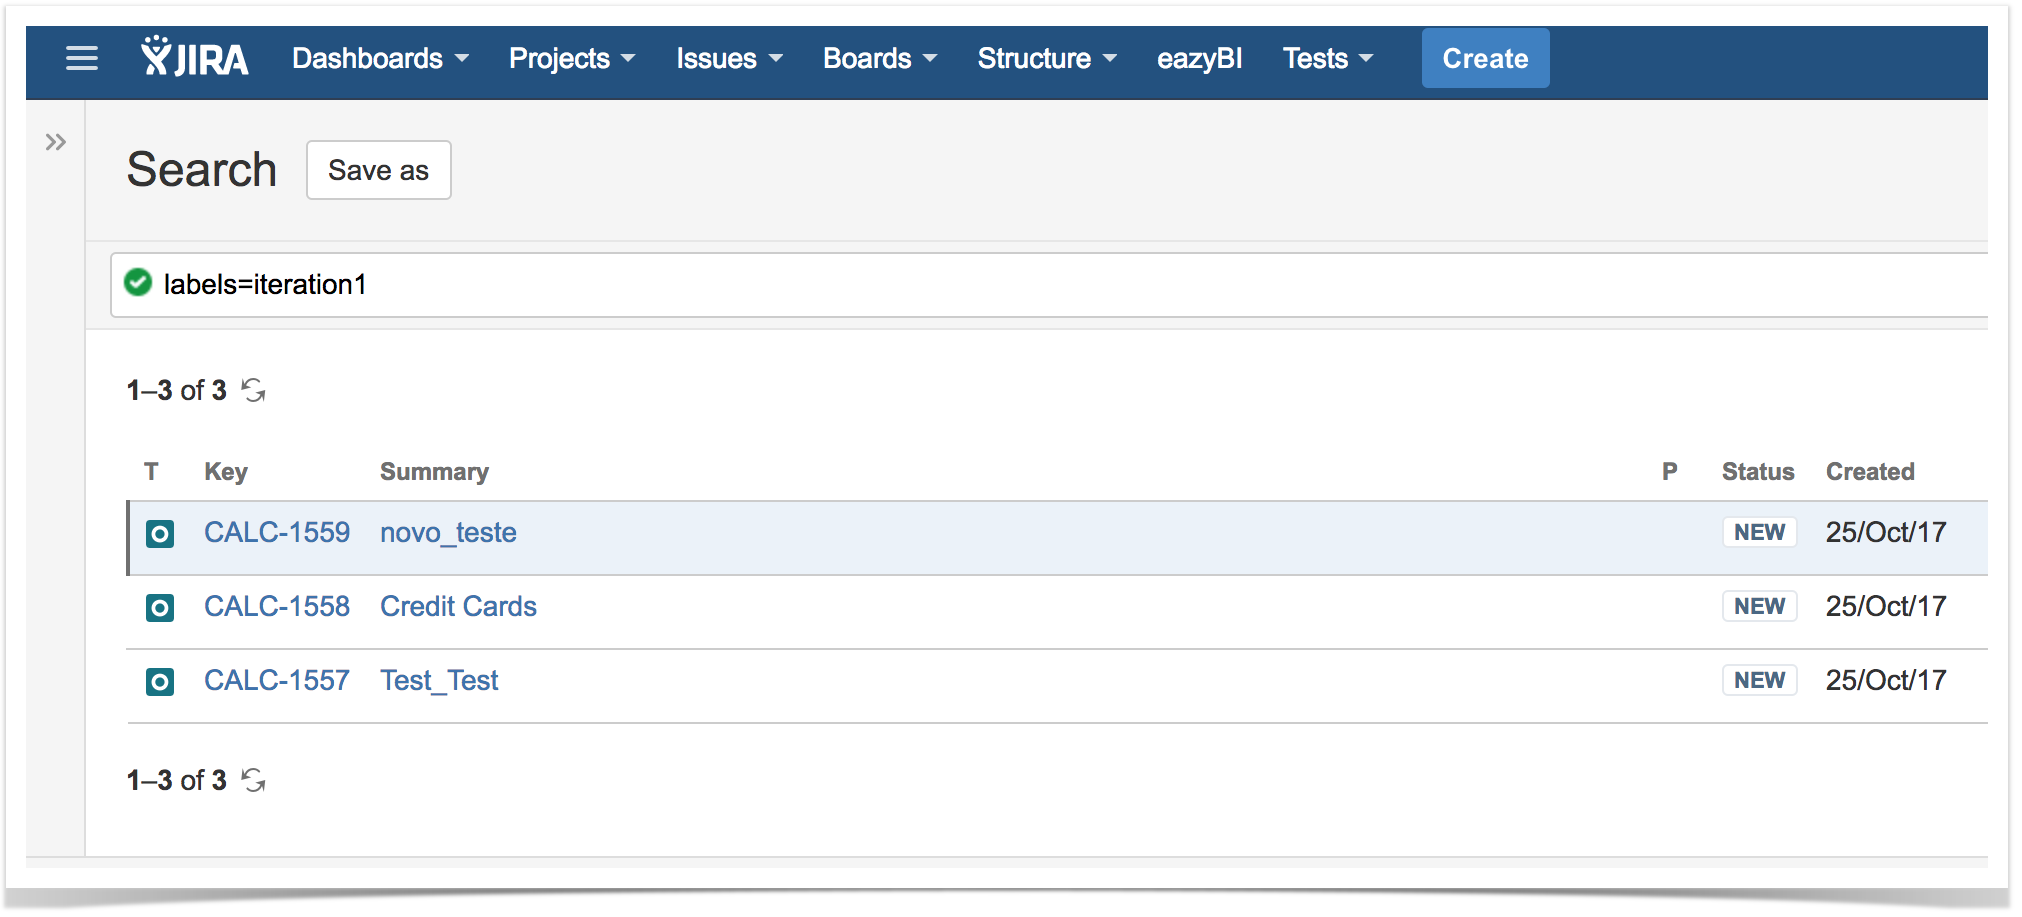Open the Credit Cards summary link

[x=458, y=606]
